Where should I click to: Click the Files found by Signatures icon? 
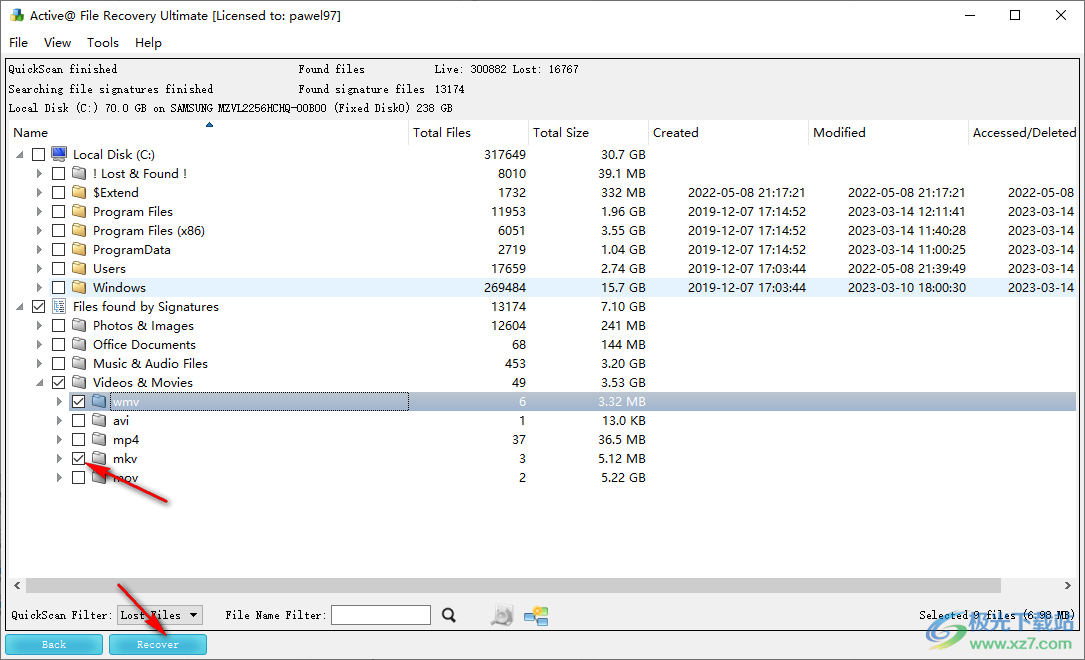59,306
